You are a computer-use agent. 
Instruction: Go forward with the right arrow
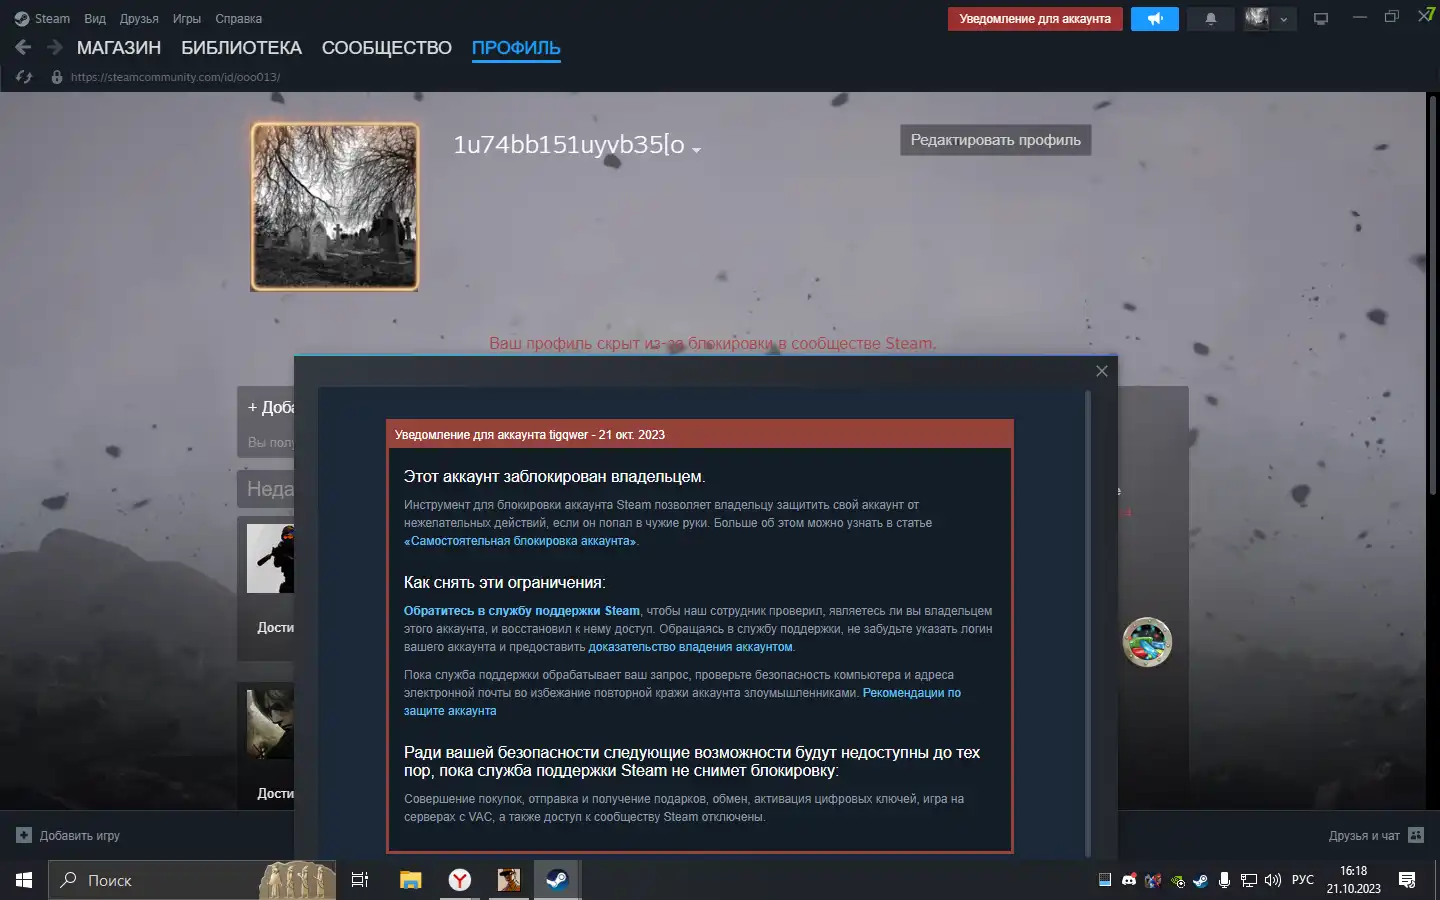55,47
